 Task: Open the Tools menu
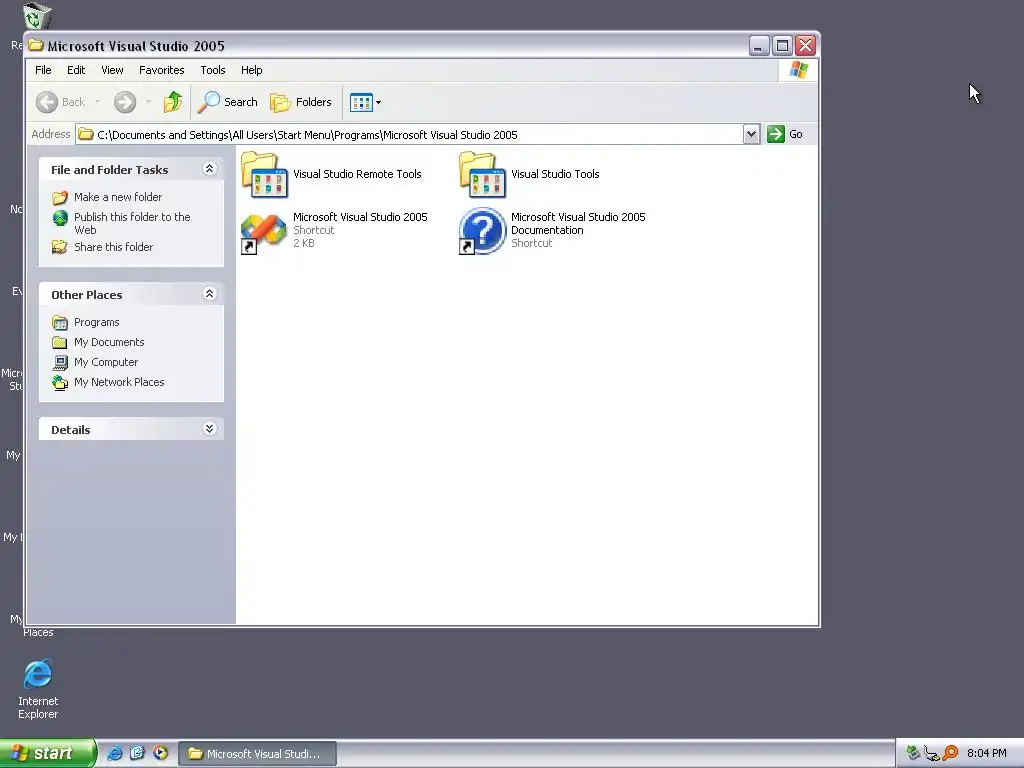(212, 70)
